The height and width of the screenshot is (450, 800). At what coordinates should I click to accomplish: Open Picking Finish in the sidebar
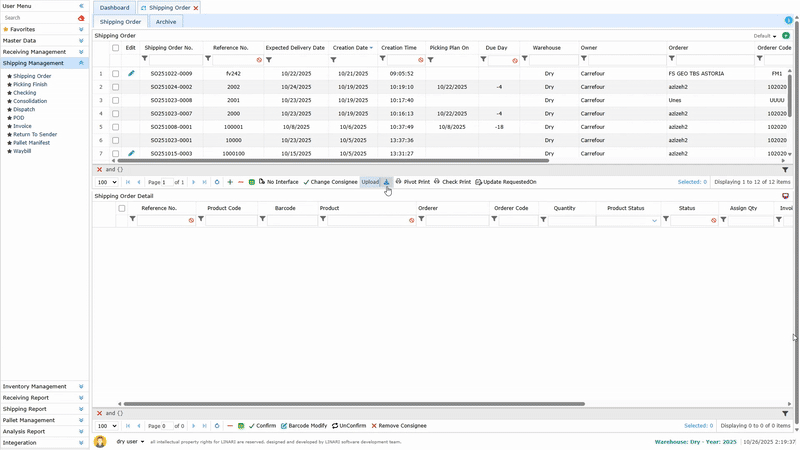30,84
